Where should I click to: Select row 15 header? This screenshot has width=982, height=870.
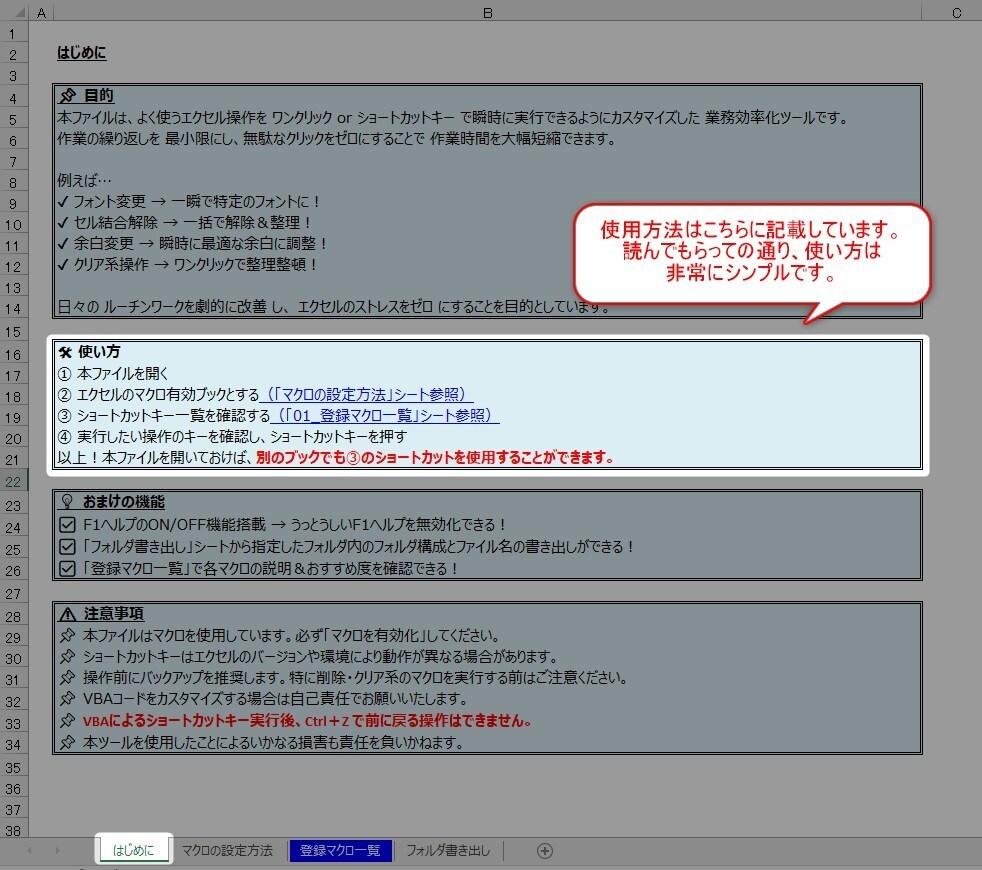coord(14,332)
